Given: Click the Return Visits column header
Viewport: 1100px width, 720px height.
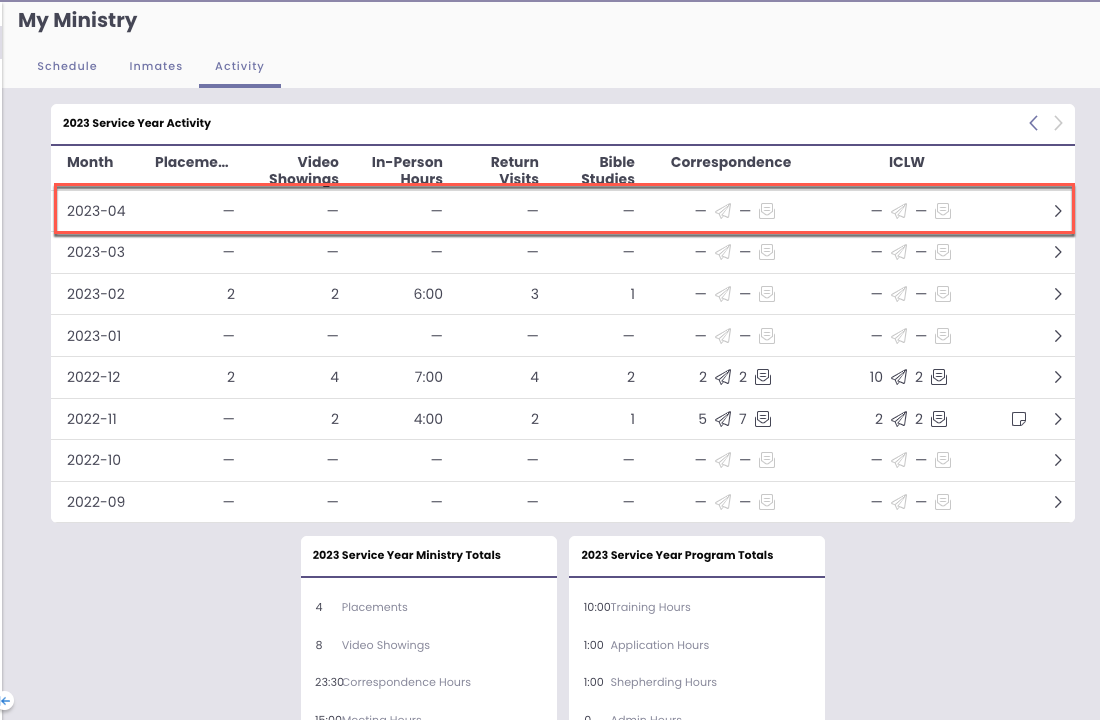Looking at the screenshot, I should (x=515, y=170).
